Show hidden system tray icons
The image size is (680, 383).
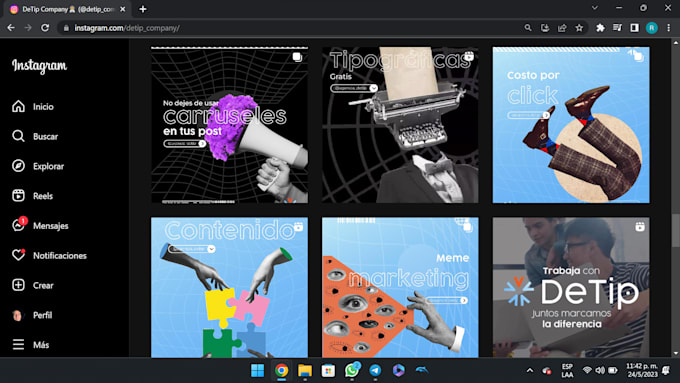coord(530,370)
